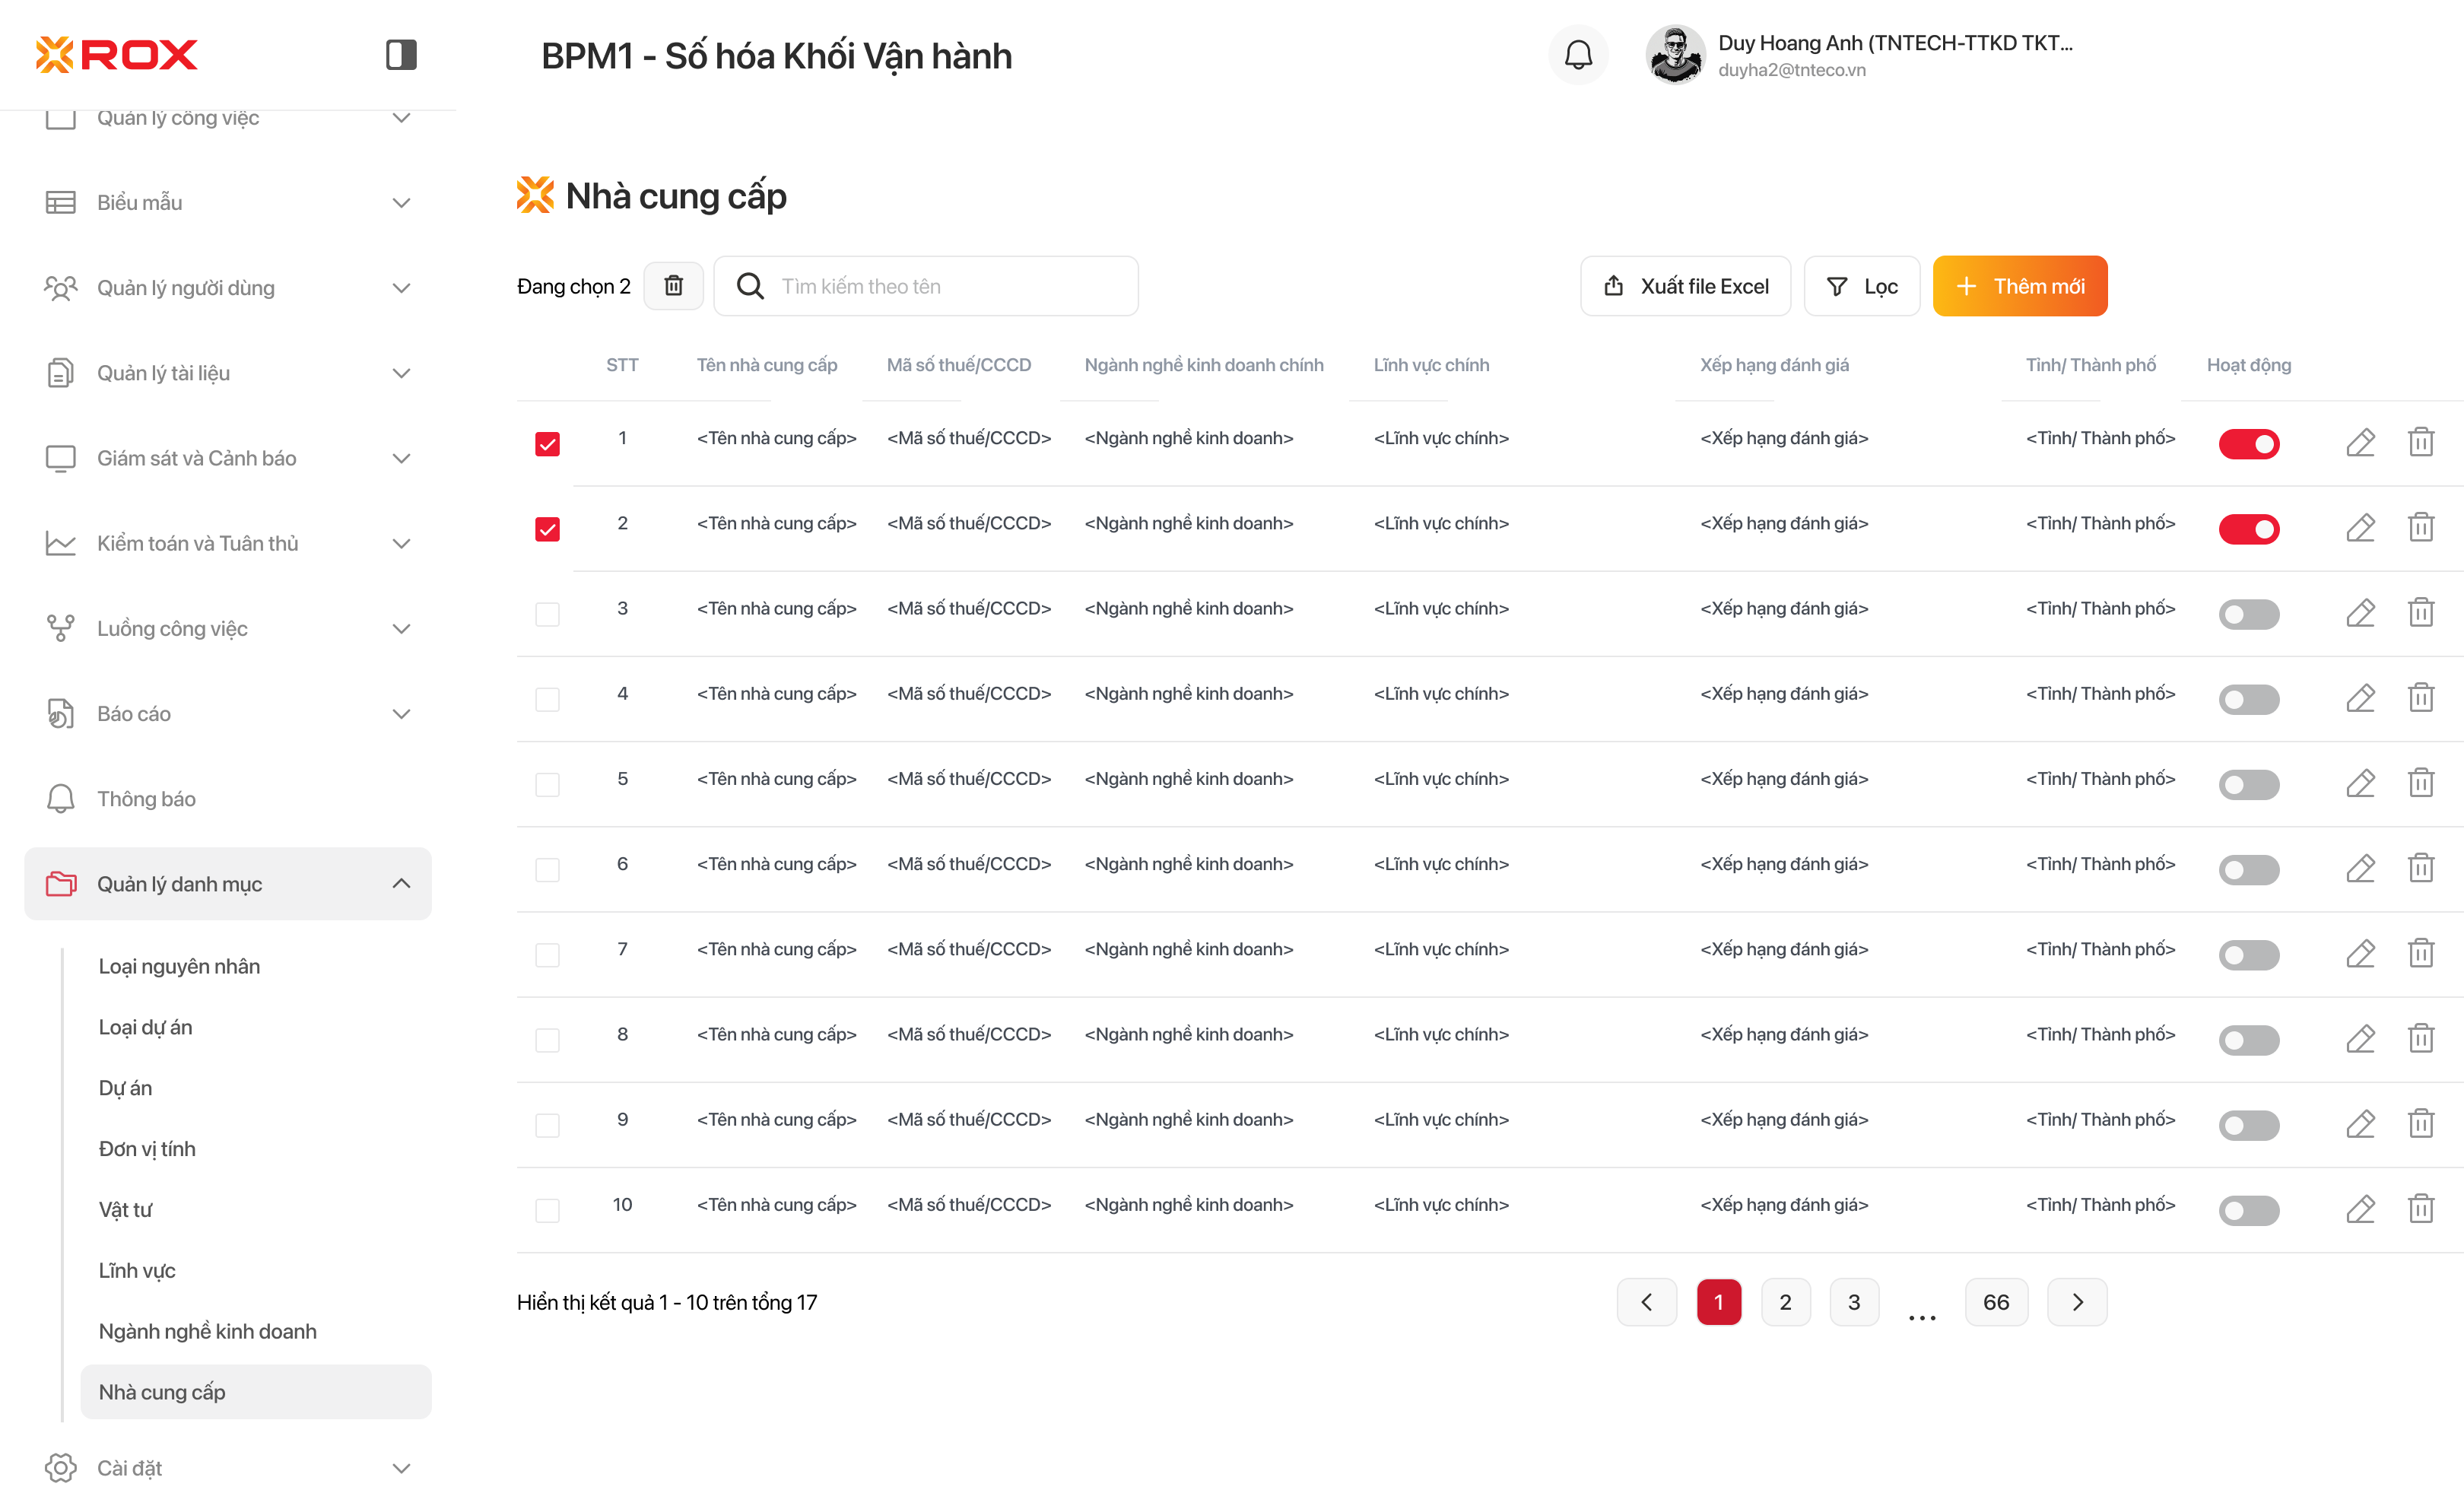Delete supplier row 3 using trash icon
This screenshot has width=2464, height=1509.
click(2421, 612)
